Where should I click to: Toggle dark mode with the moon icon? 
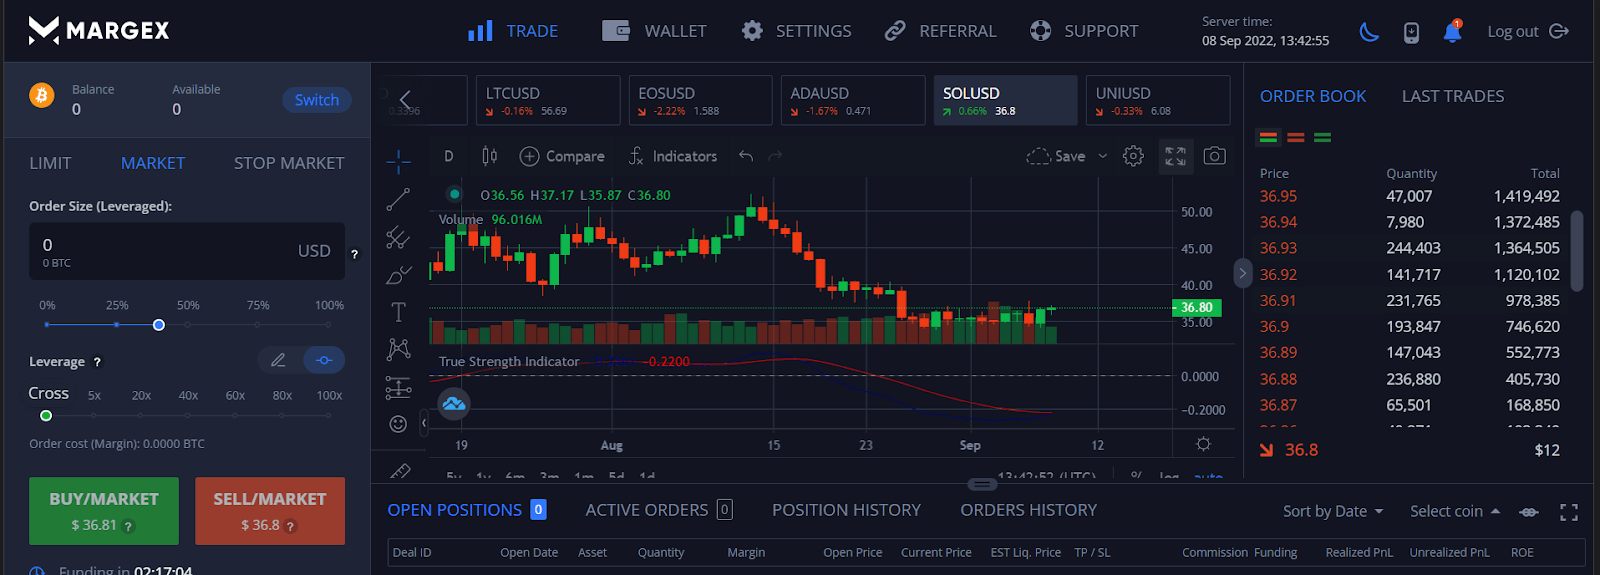click(1369, 32)
